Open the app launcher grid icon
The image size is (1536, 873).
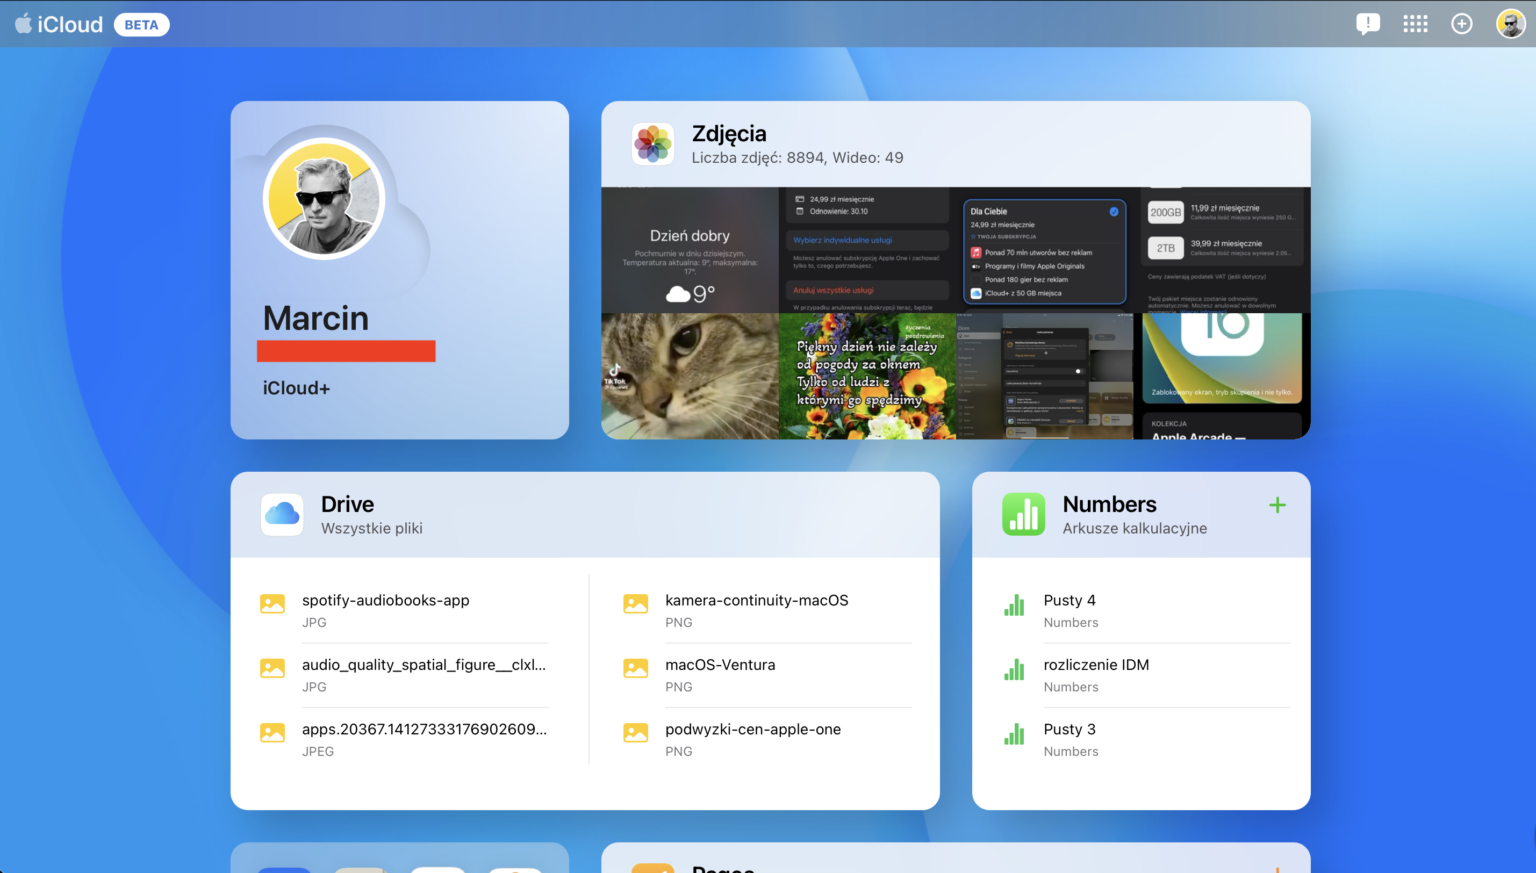(1415, 23)
